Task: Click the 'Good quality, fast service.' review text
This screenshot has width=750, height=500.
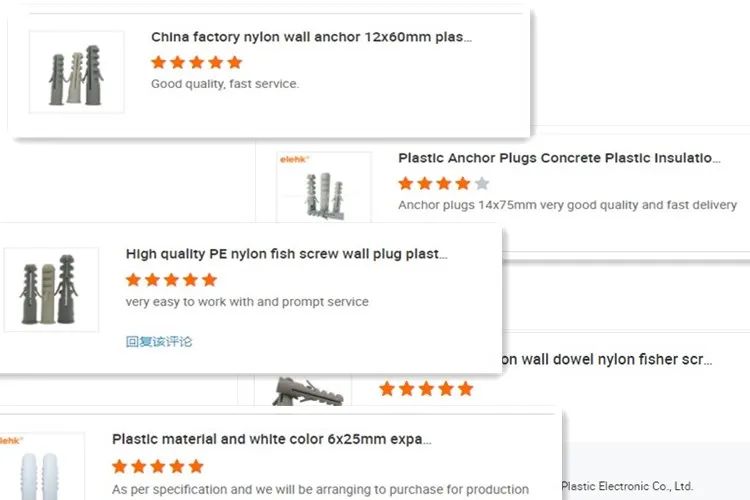Action: coord(224,84)
